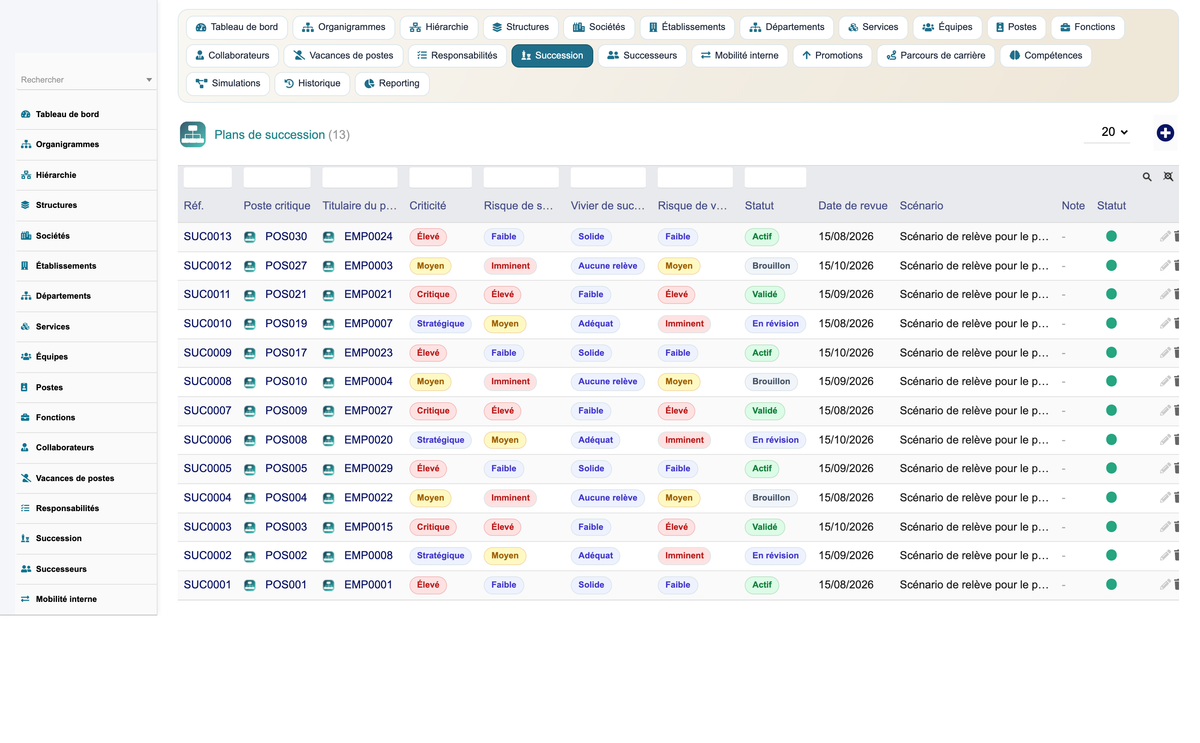Open Successeurs in the sidebar
This screenshot has width=1200, height=743.
click(61, 569)
